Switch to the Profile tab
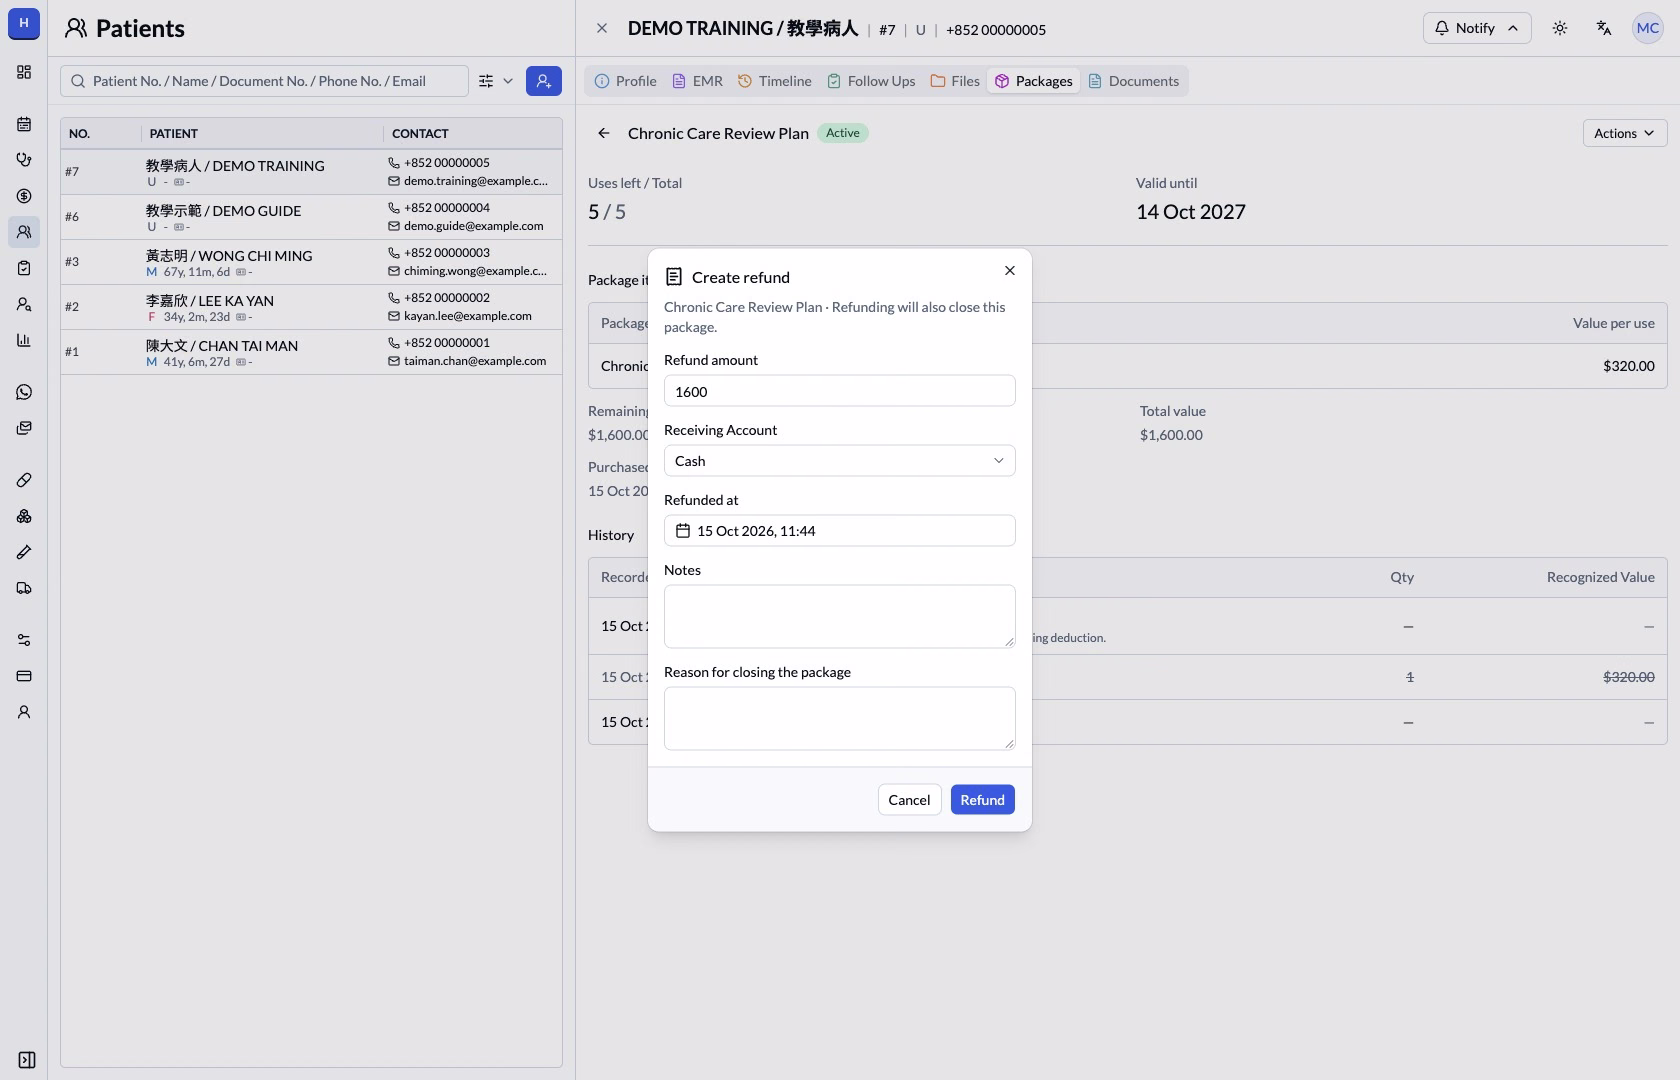Screen dimensions: 1680x1080 (x=626, y=81)
